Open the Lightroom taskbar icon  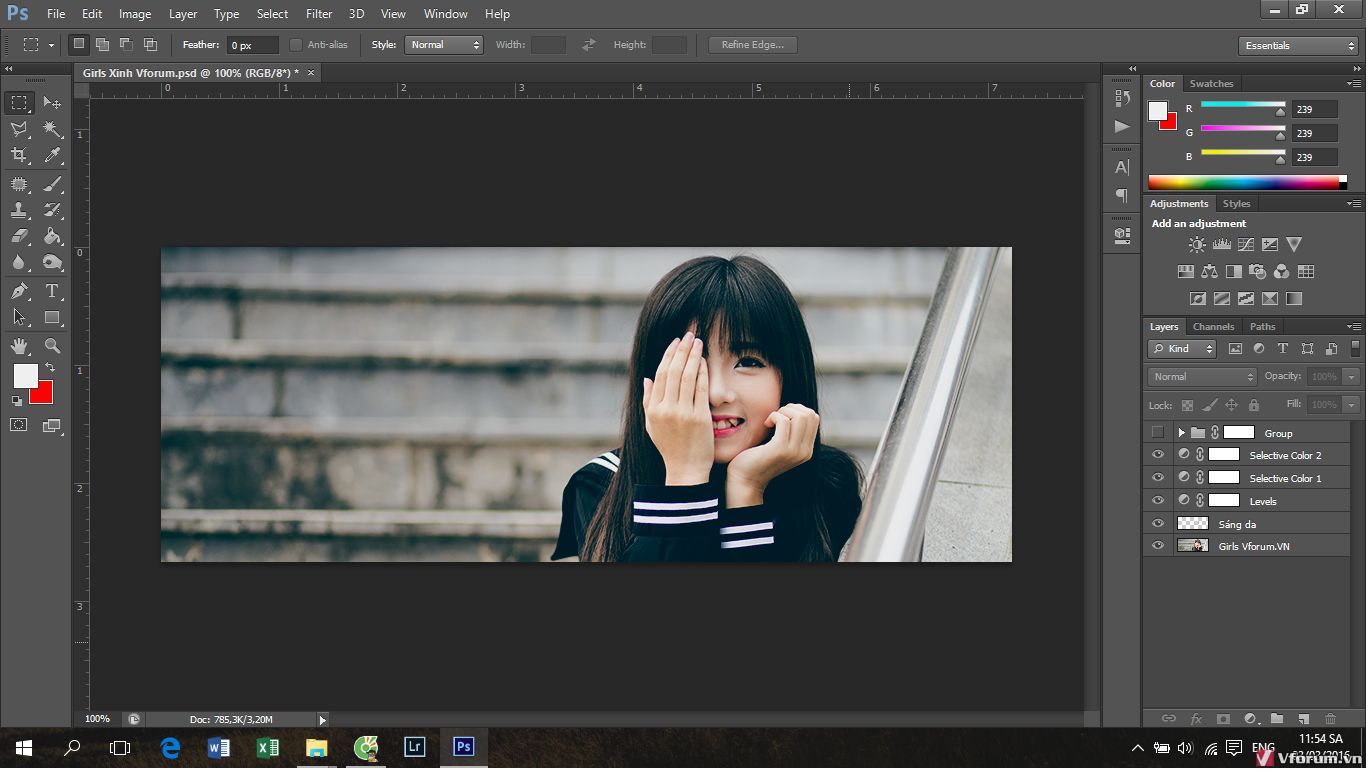415,747
